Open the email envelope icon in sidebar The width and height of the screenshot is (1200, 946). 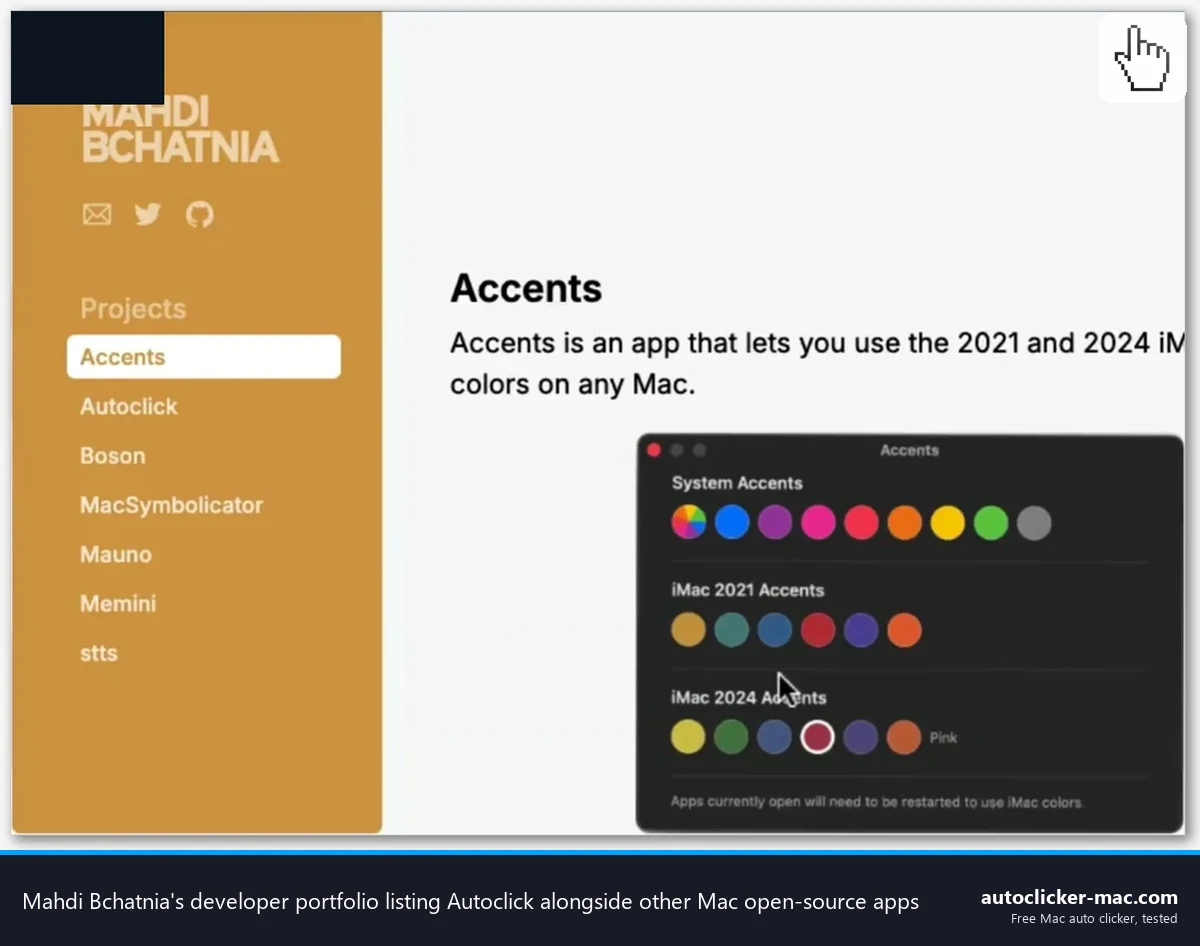97,214
